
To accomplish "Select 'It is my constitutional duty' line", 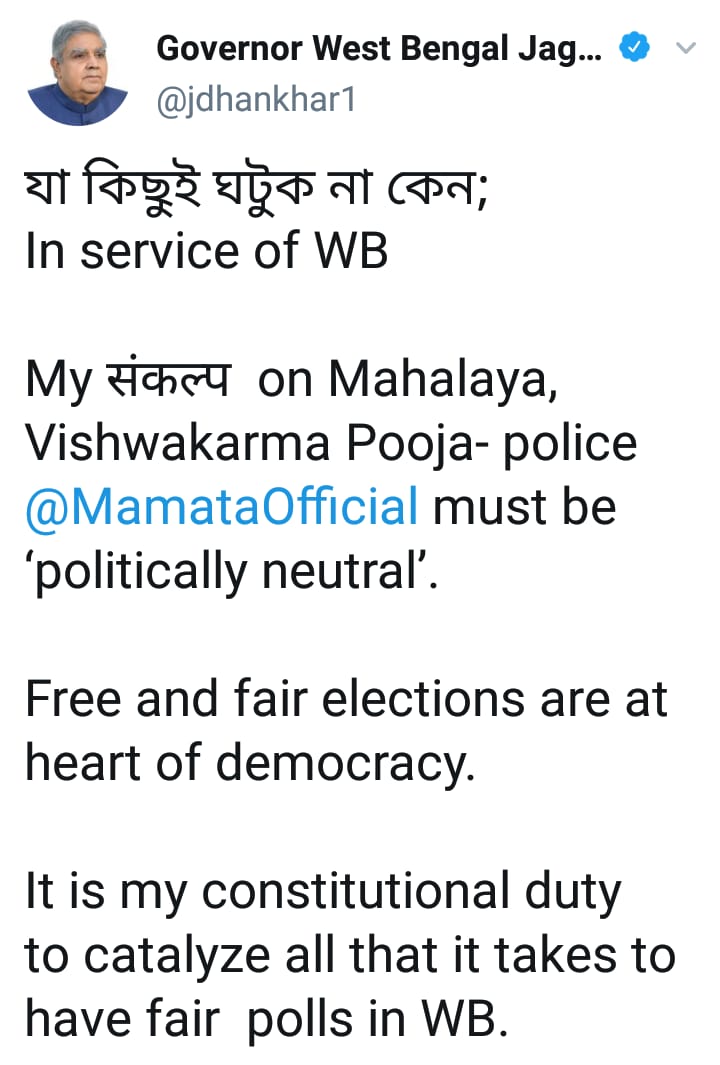I will pos(323,892).
